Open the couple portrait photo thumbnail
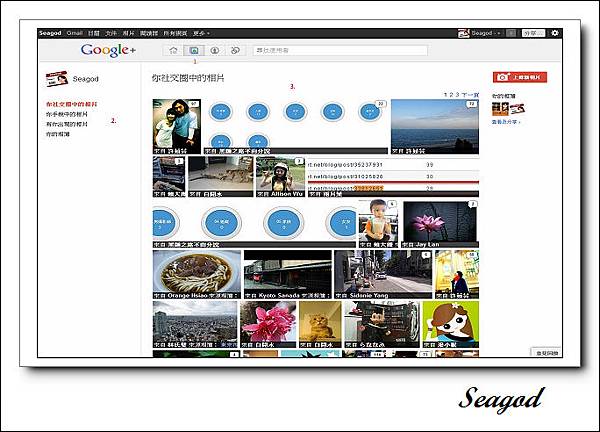 tap(176, 127)
